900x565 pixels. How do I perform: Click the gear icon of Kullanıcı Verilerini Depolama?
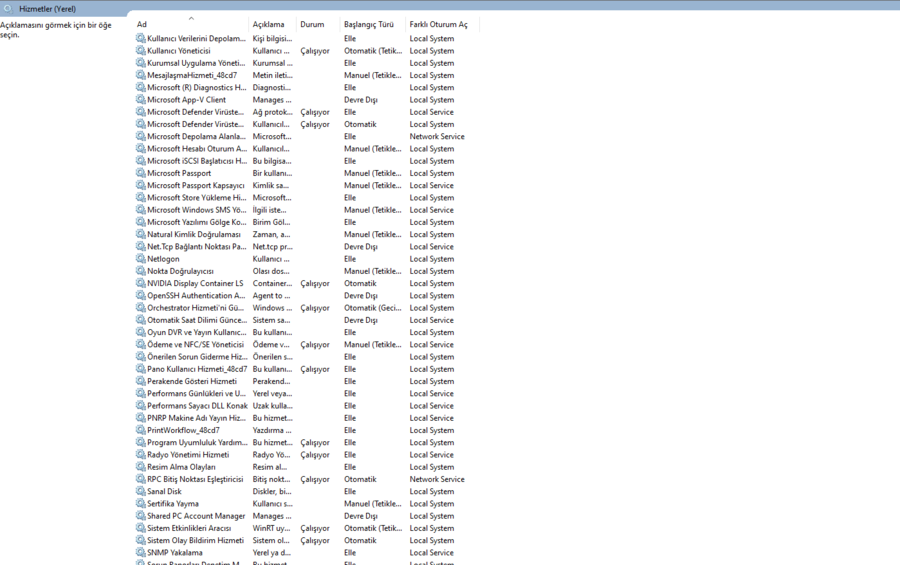(x=141, y=38)
